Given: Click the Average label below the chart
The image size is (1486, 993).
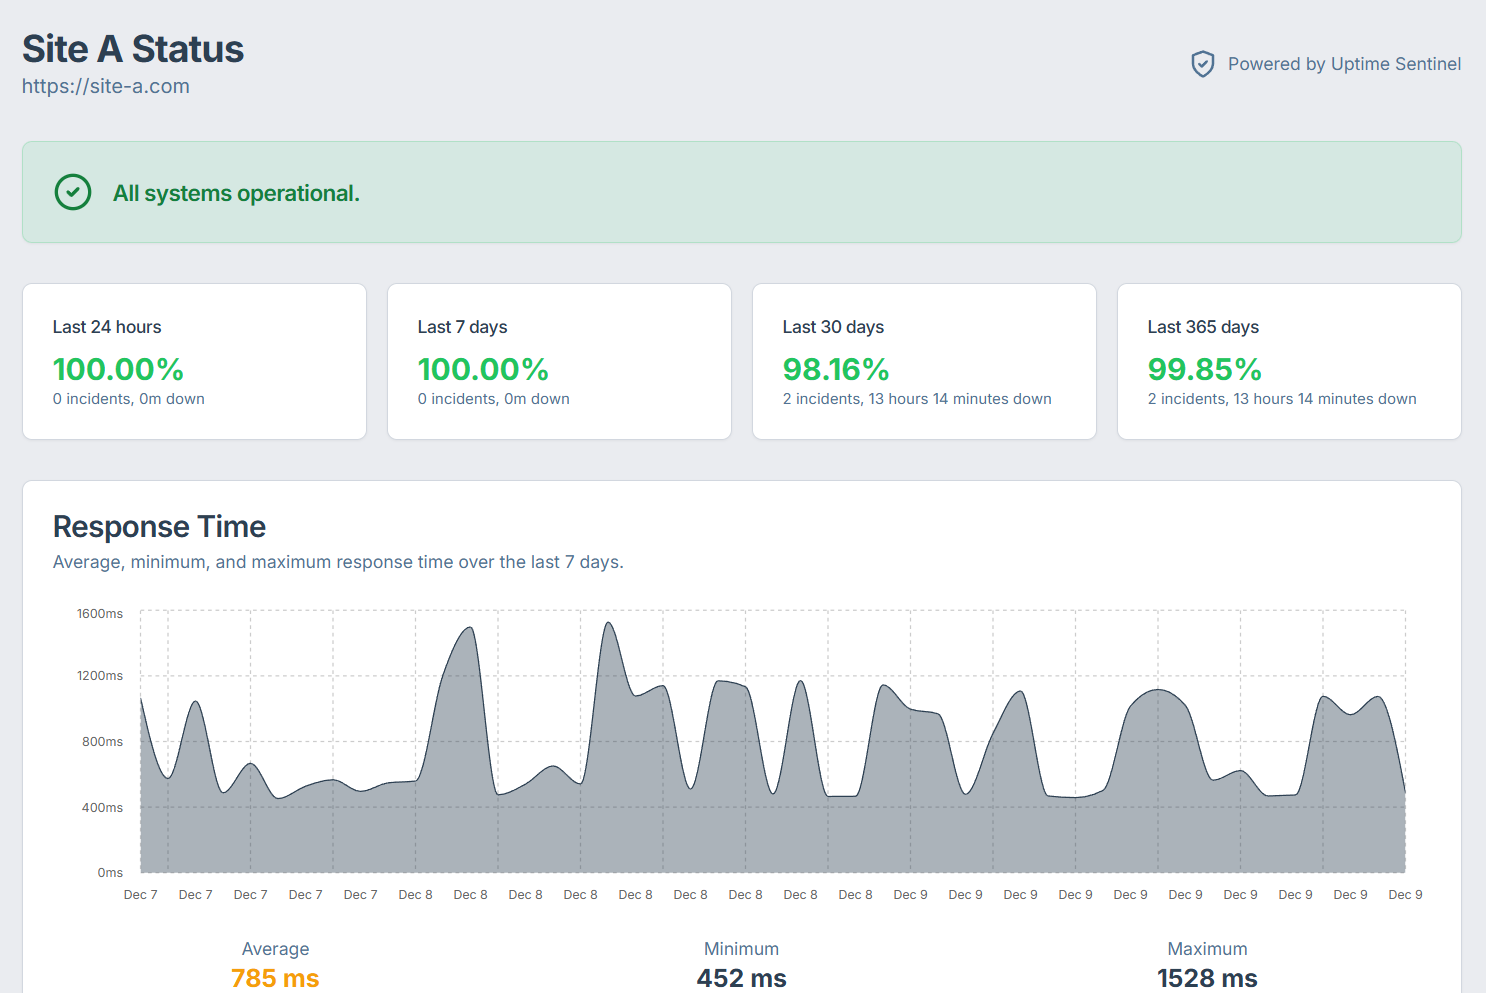Looking at the screenshot, I should pyautogui.click(x=275, y=949).
